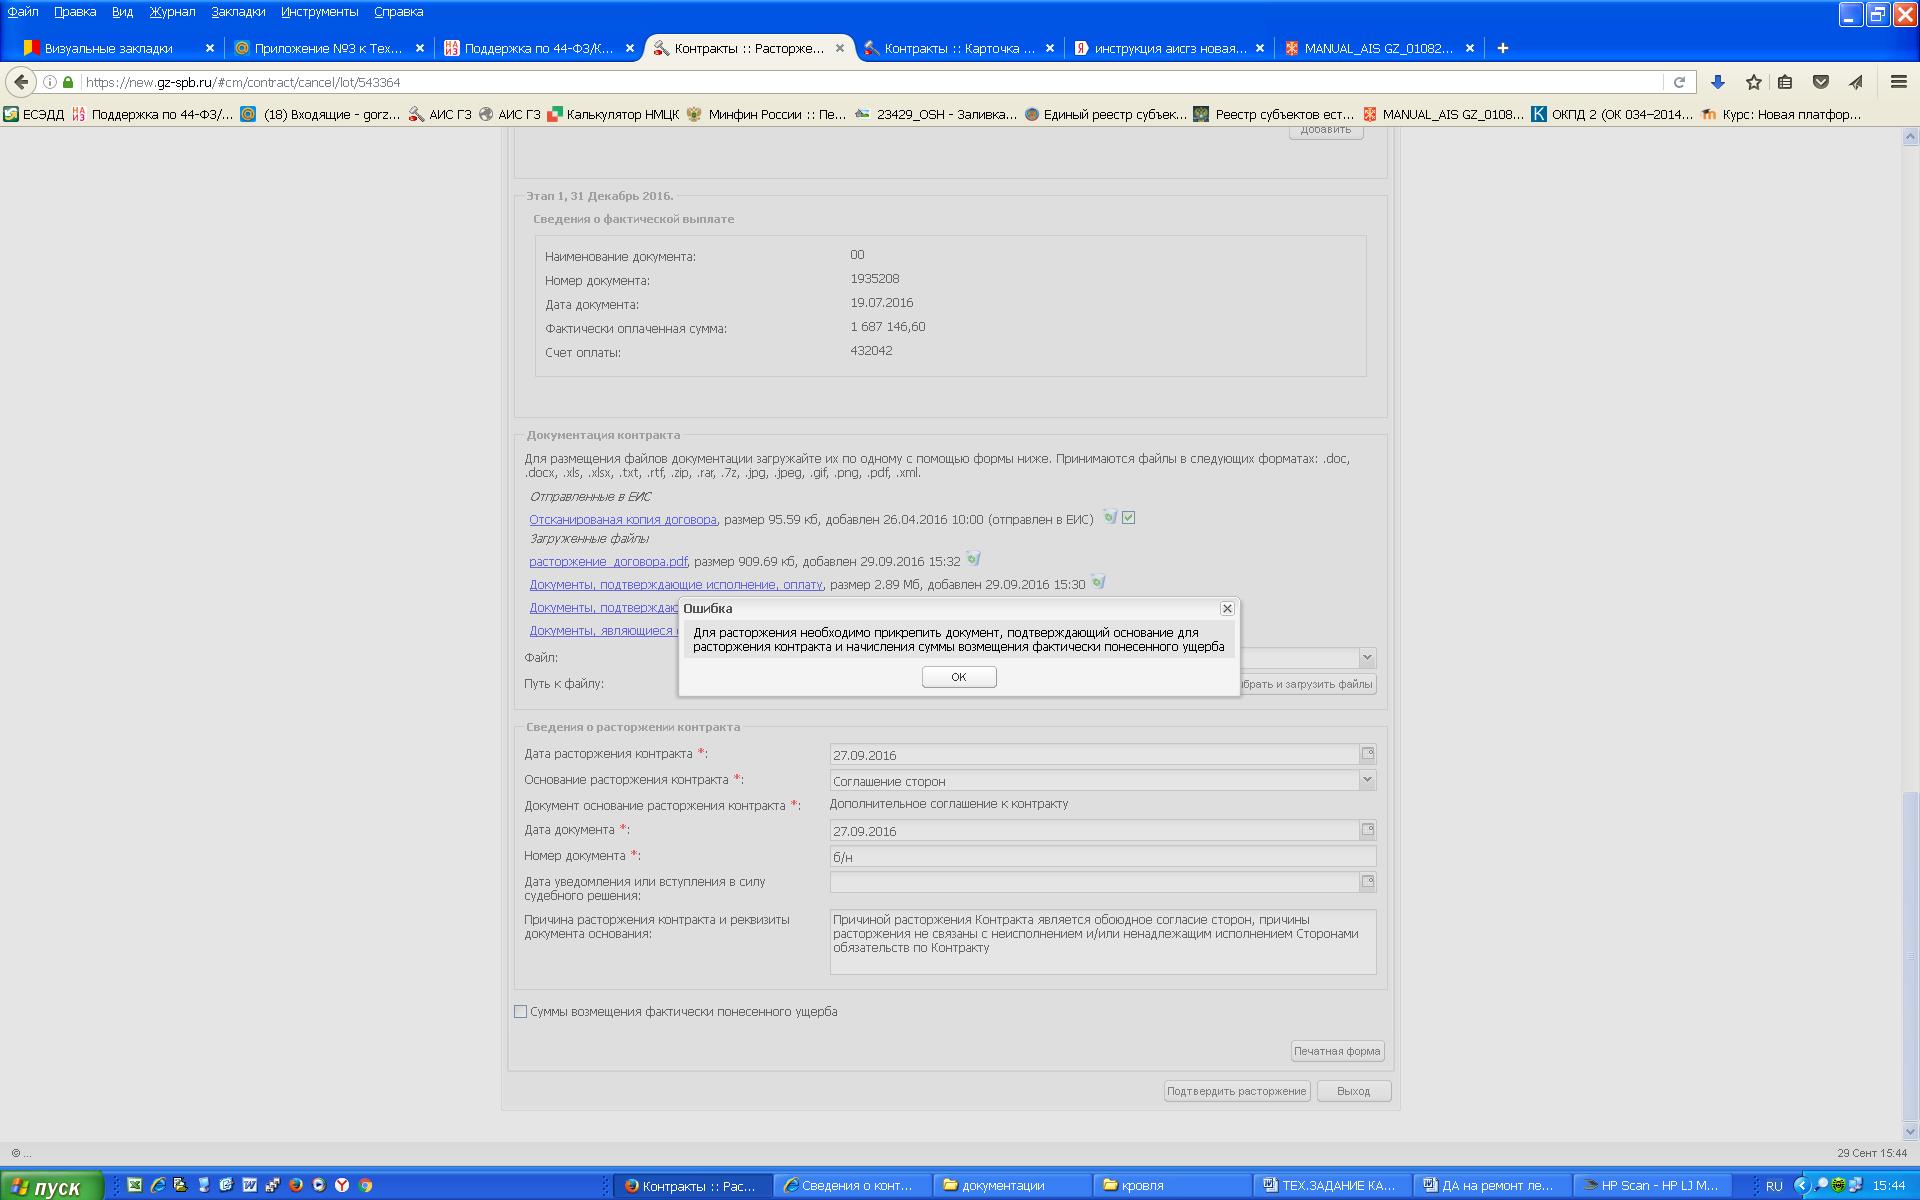The image size is (1920, 1200).
Task: Open a new tab with plus button
Action: pyautogui.click(x=1502, y=48)
